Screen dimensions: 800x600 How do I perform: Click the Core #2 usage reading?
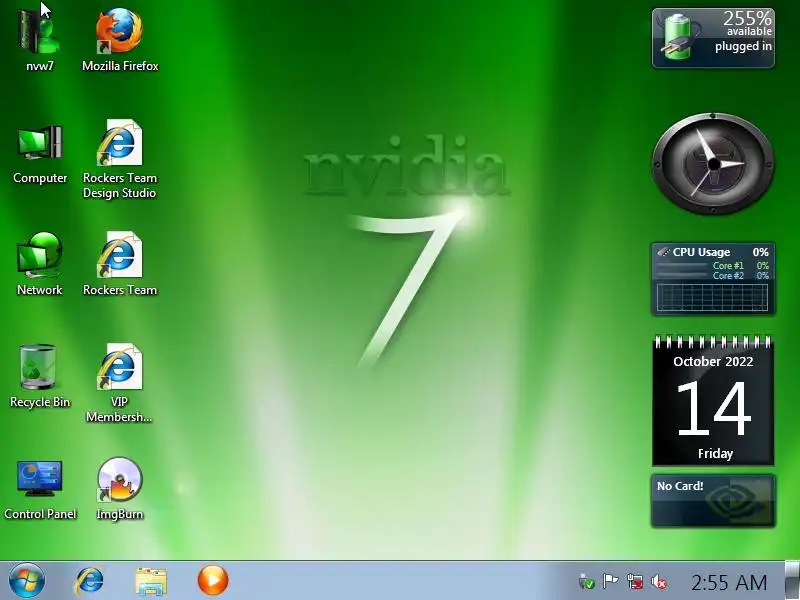tap(741, 276)
